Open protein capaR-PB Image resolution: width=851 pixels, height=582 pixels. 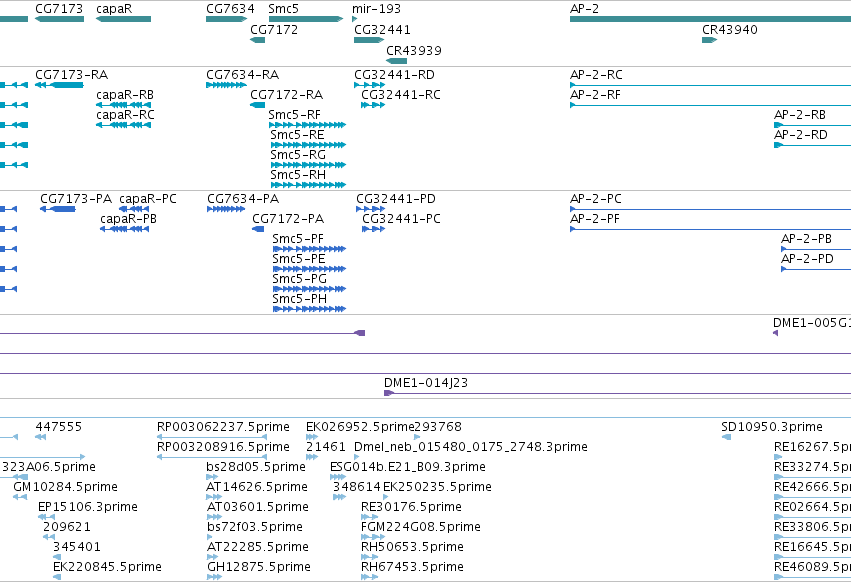[124, 229]
